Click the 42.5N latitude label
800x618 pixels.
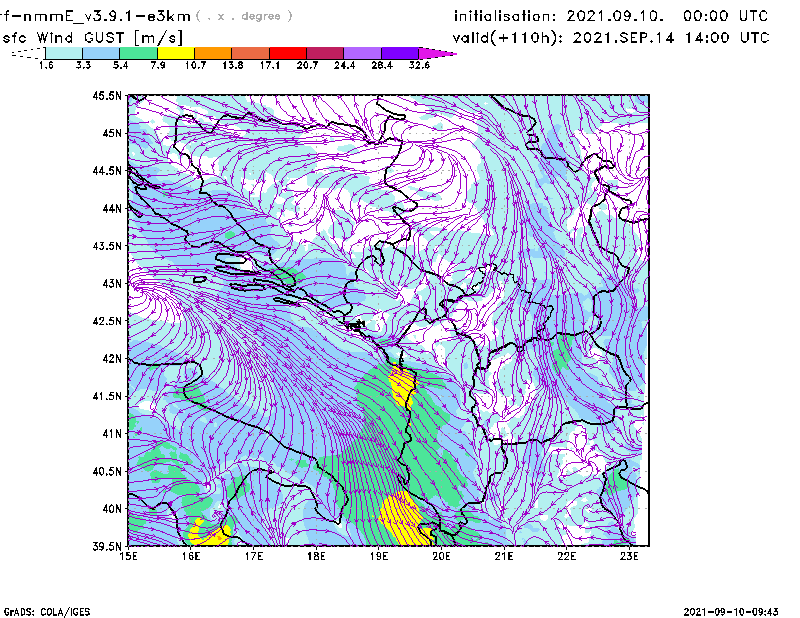[107, 321]
